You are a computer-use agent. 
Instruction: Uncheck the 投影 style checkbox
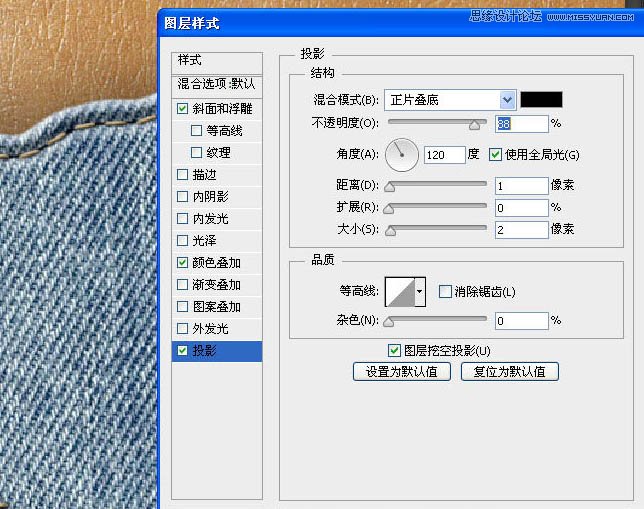(182, 350)
